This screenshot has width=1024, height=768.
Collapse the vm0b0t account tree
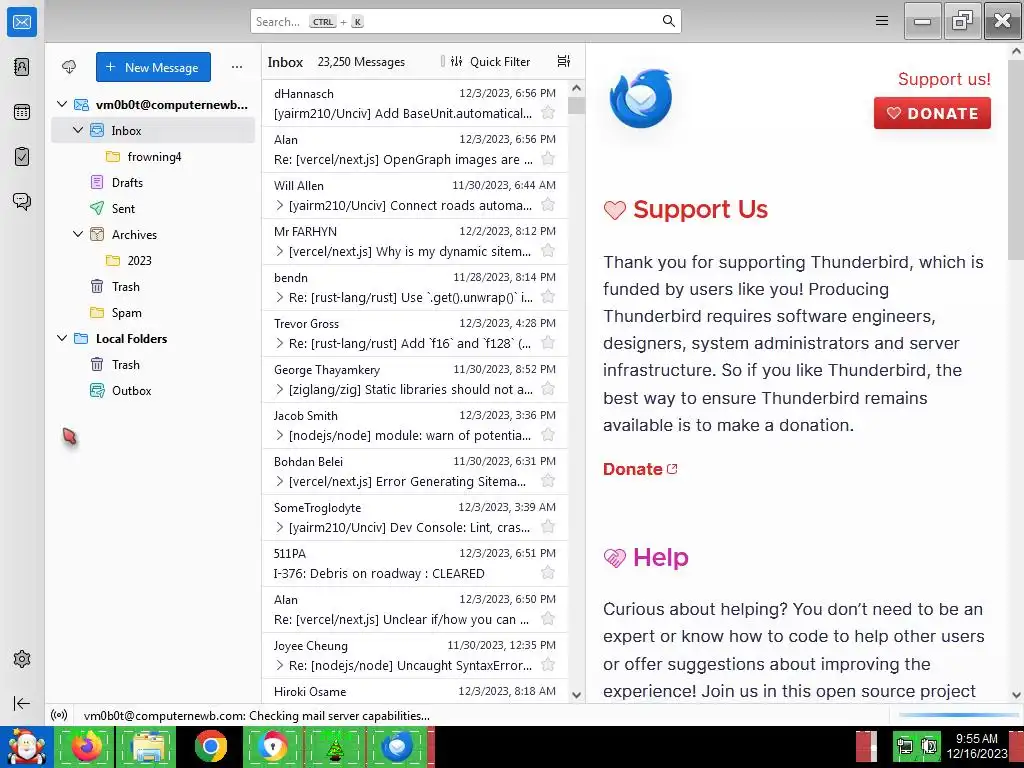(62, 104)
